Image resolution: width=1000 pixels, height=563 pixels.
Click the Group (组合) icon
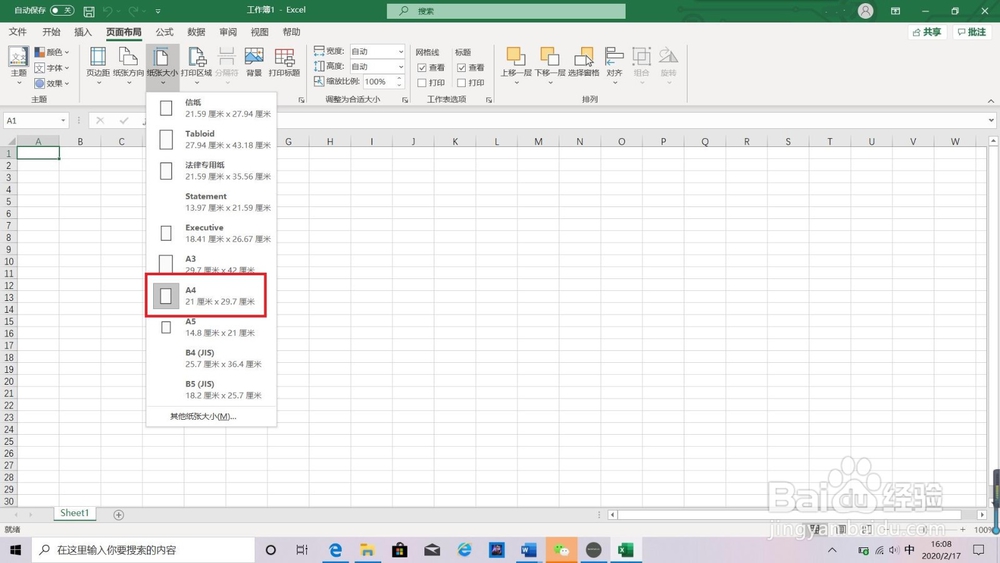click(642, 56)
